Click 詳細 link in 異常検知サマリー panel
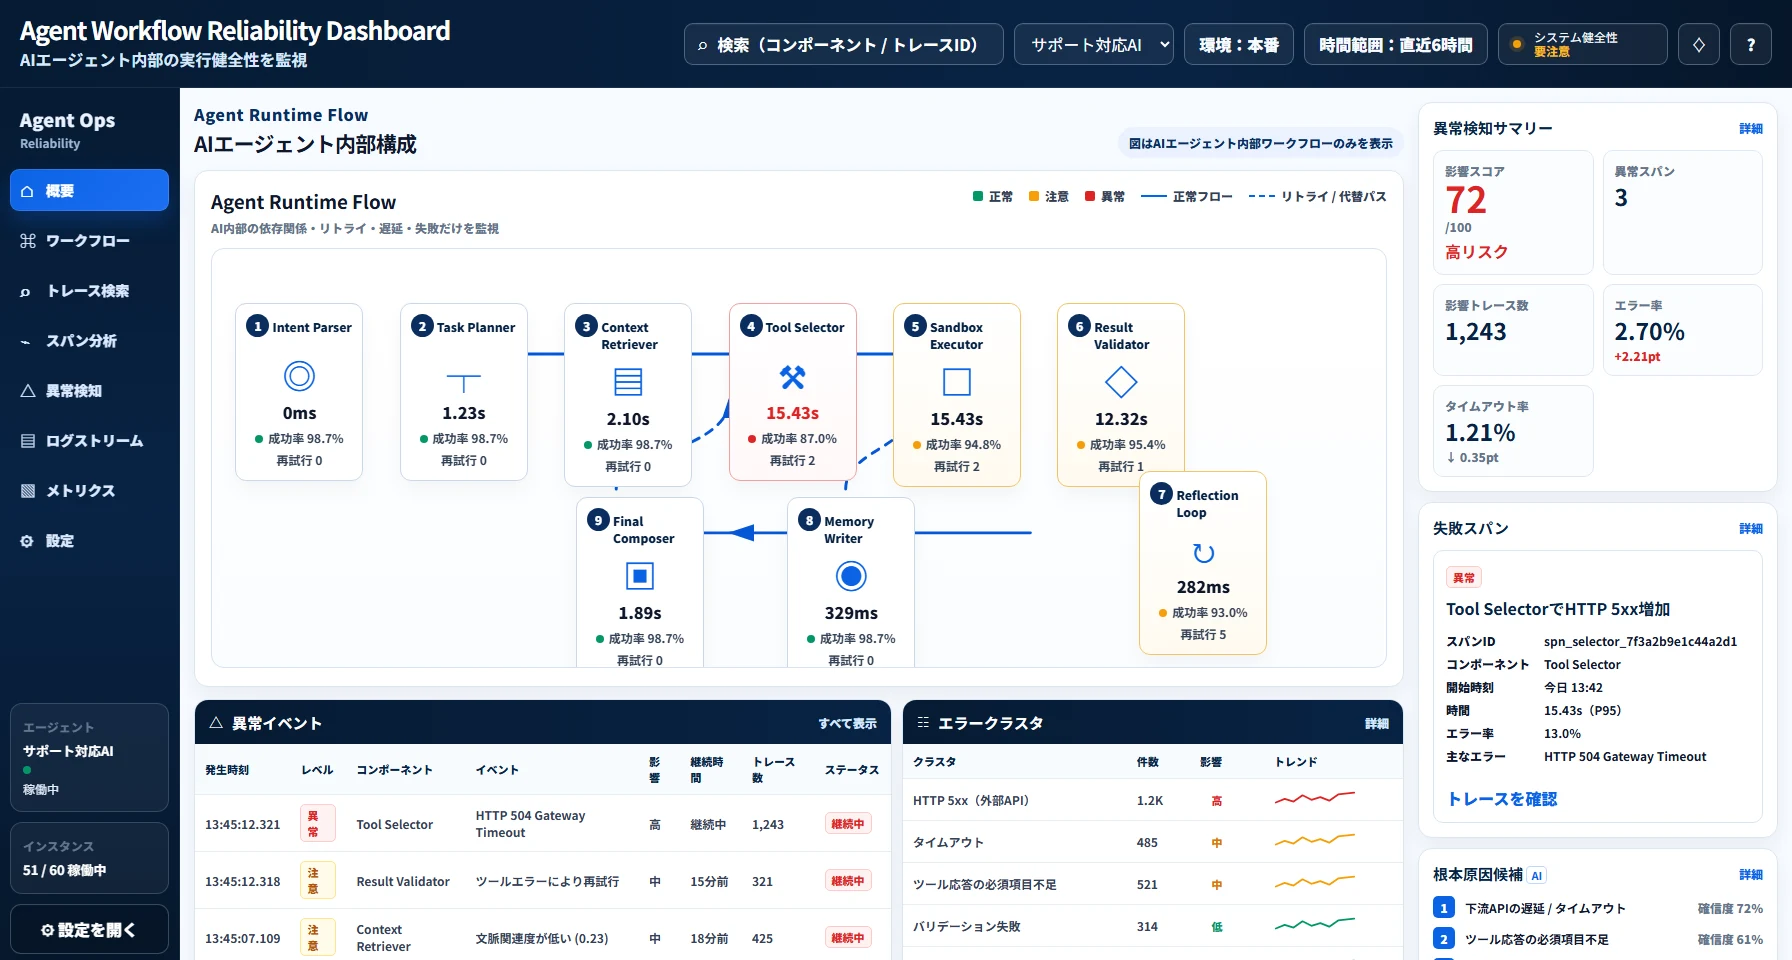This screenshot has height=960, width=1792. [1751, 129]
